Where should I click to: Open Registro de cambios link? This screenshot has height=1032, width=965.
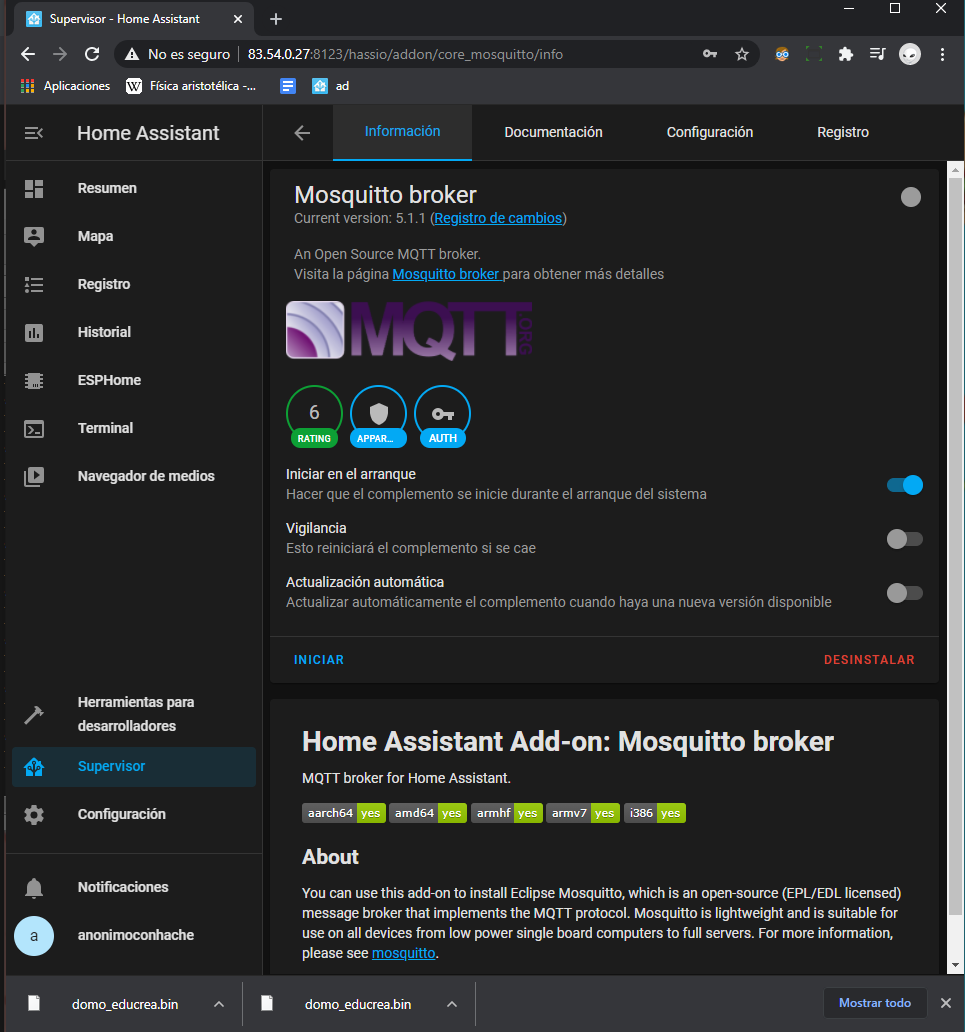[x=498, y=219]
